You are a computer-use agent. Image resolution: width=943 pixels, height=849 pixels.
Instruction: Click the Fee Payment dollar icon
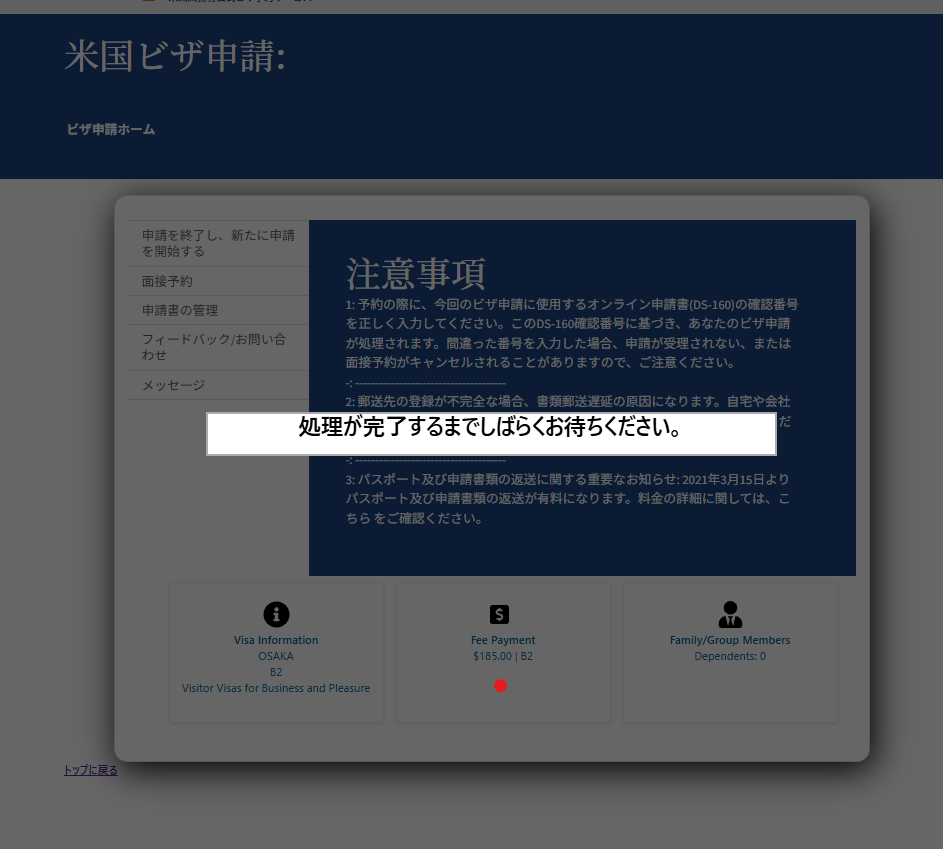[500, 614]
